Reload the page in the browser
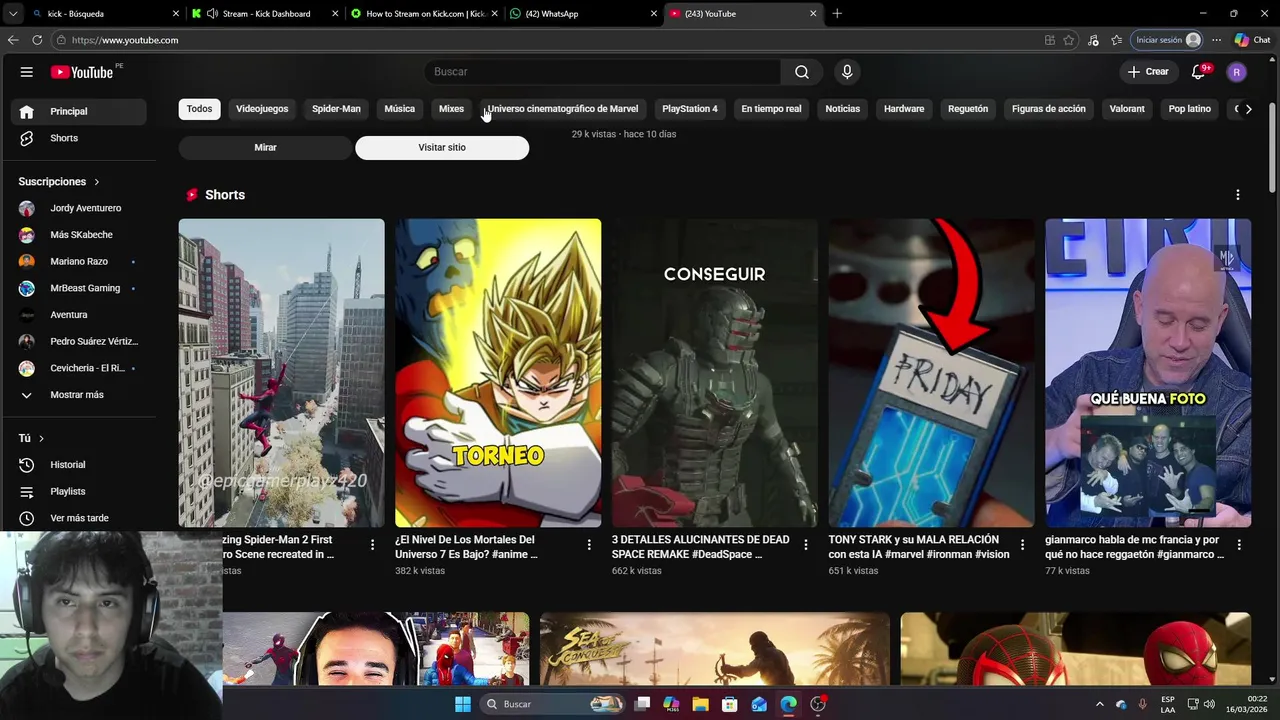 tap(37, 40)
